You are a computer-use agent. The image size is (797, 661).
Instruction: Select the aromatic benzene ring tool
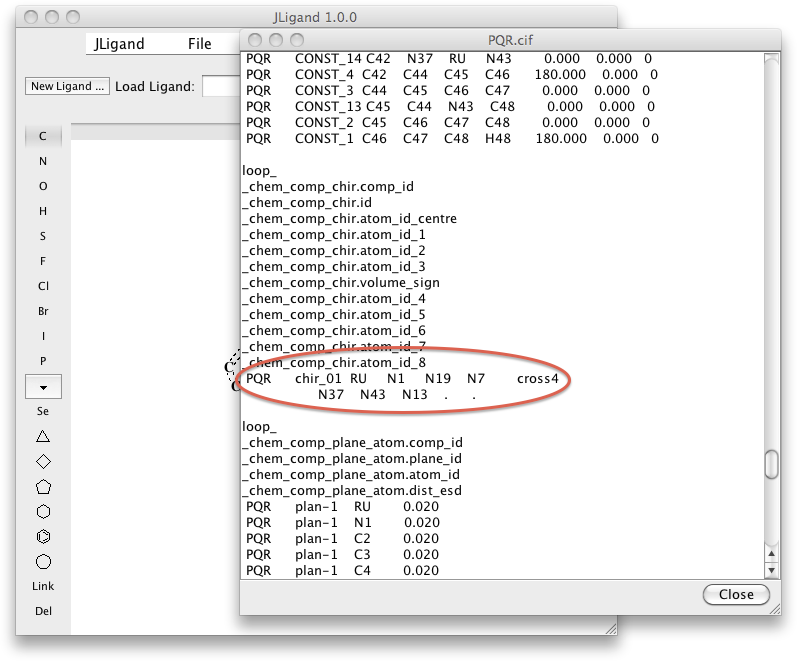[43, 537]
